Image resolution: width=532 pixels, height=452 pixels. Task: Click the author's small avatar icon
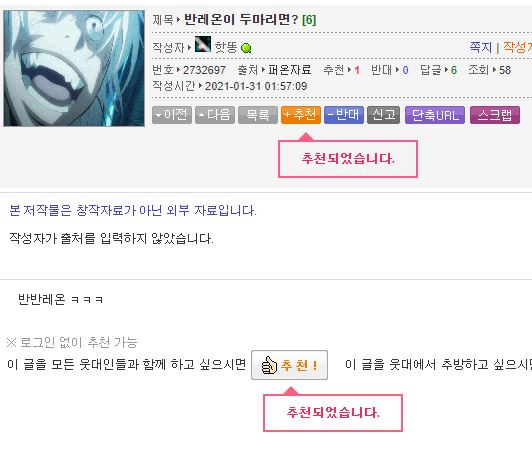pos(203,44)
